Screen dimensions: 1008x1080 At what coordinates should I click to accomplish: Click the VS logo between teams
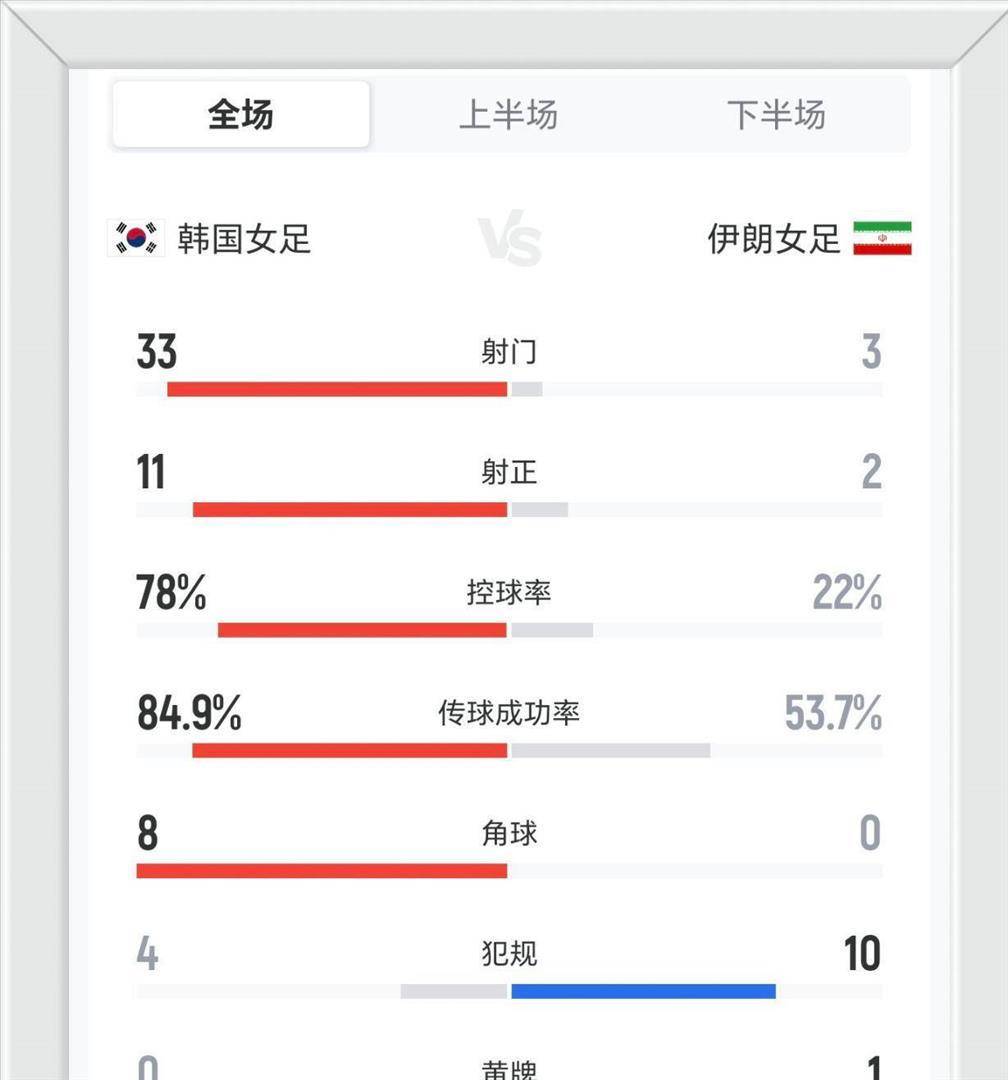(510, 241)
